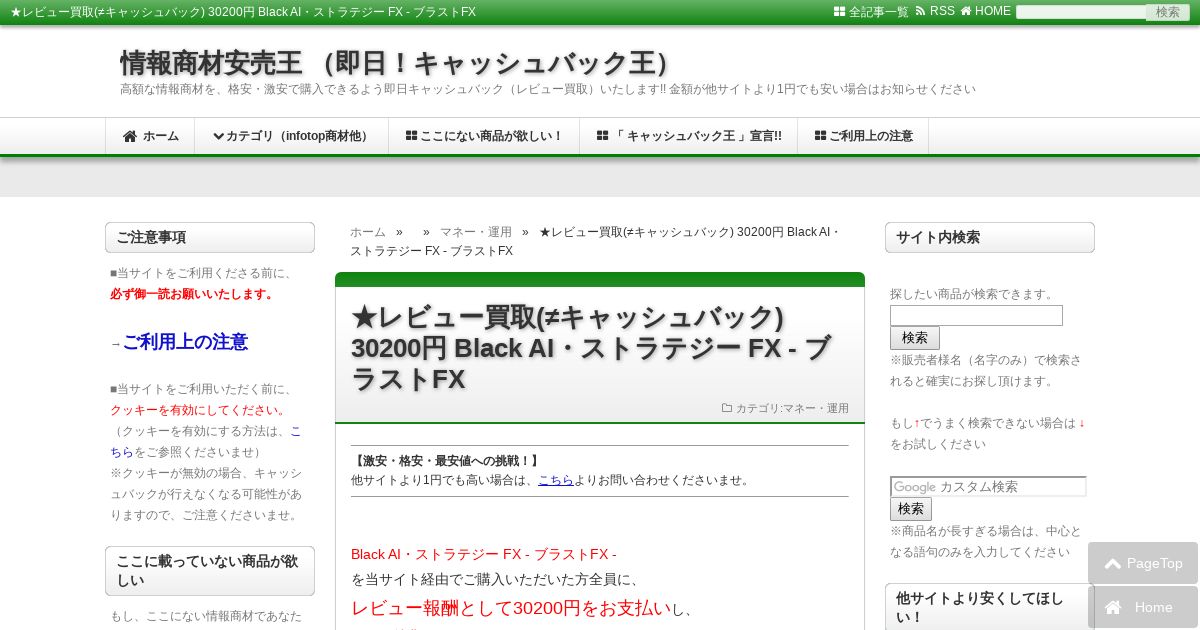1200x630 pixels.
Task: Click 【激安・格安・最安値への挑戦！】 text
Action: 447,461
